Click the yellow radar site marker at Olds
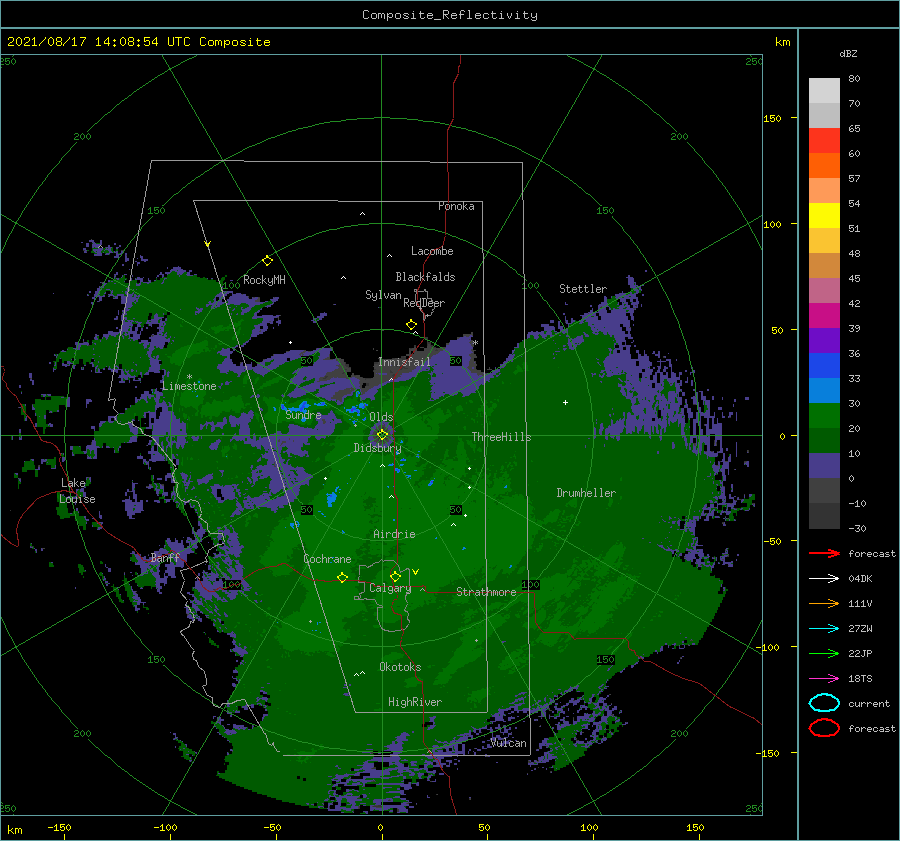Image resolution: width=900 pixels, height=841 pixels. [382, 435]
